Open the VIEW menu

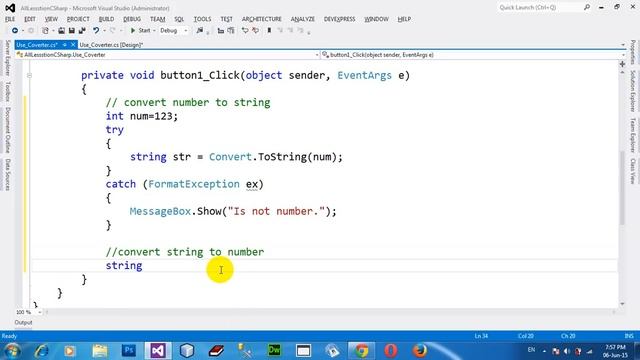[51, 19]
